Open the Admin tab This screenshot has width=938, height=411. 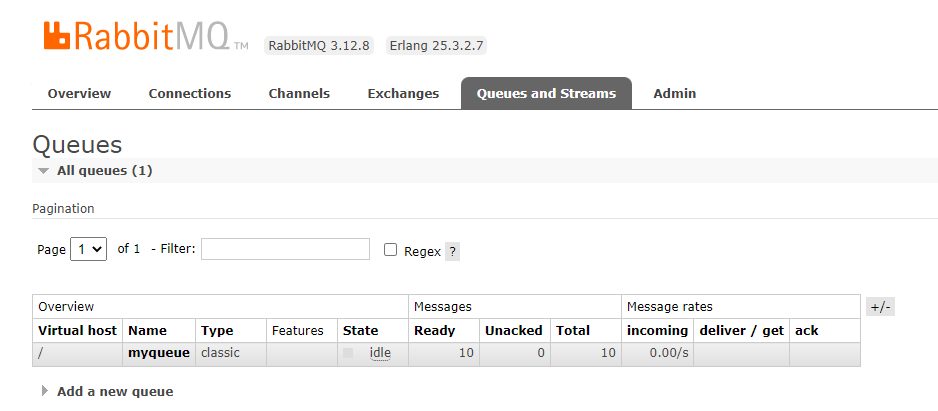pos(675,93)
